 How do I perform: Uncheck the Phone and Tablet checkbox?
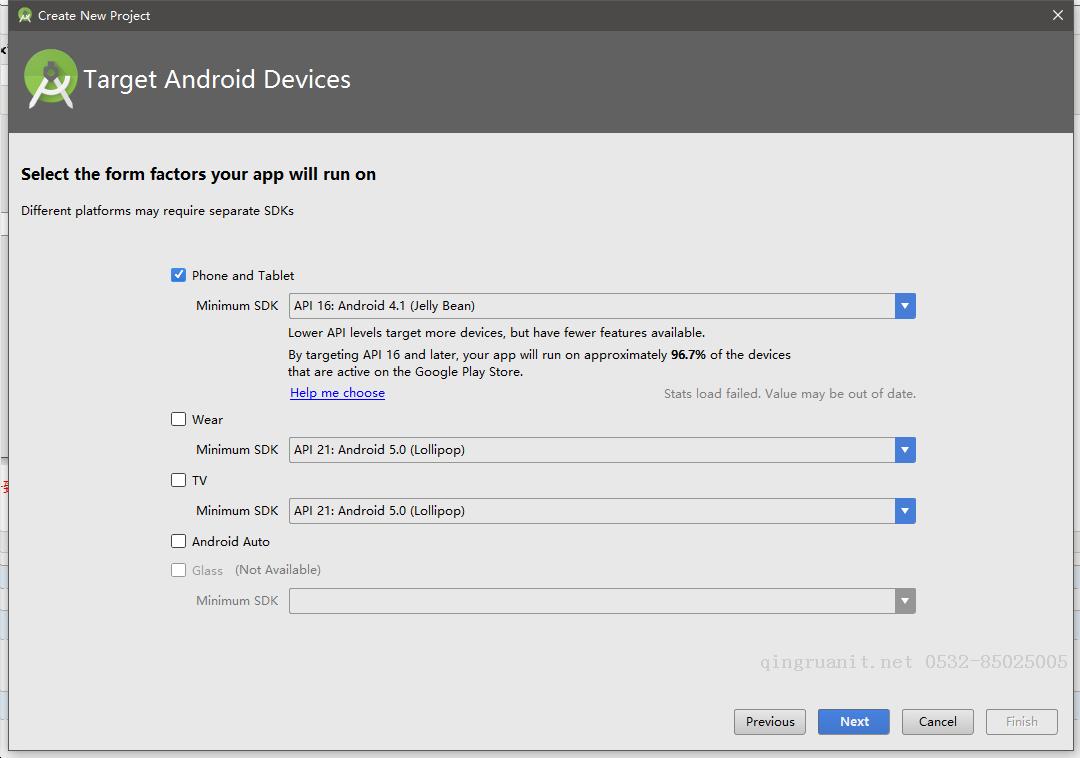click(178, 275)
